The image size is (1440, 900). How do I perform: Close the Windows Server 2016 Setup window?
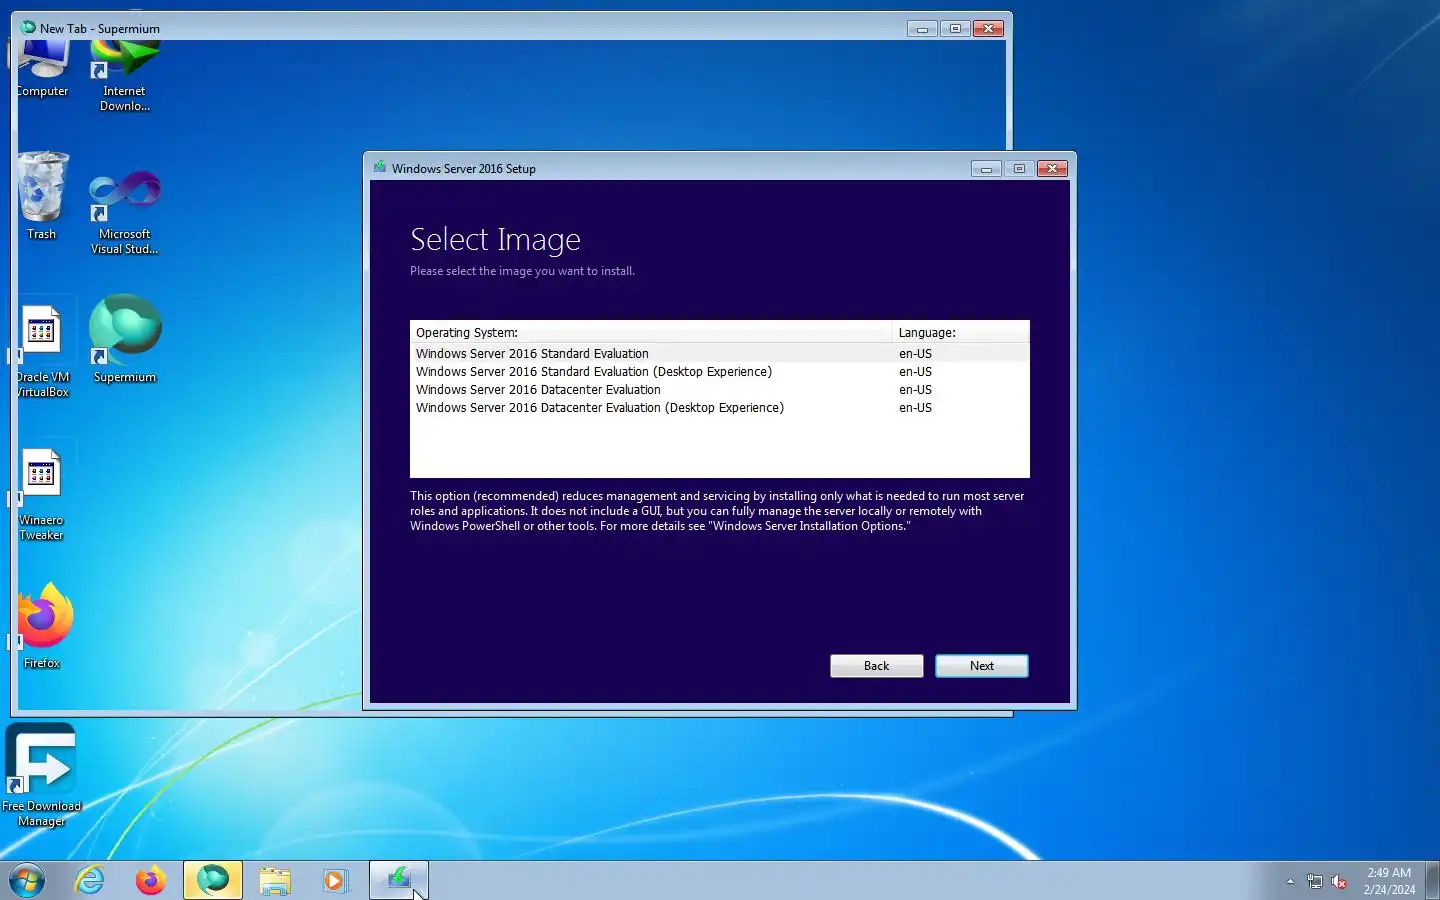(x=1052, y=168)
